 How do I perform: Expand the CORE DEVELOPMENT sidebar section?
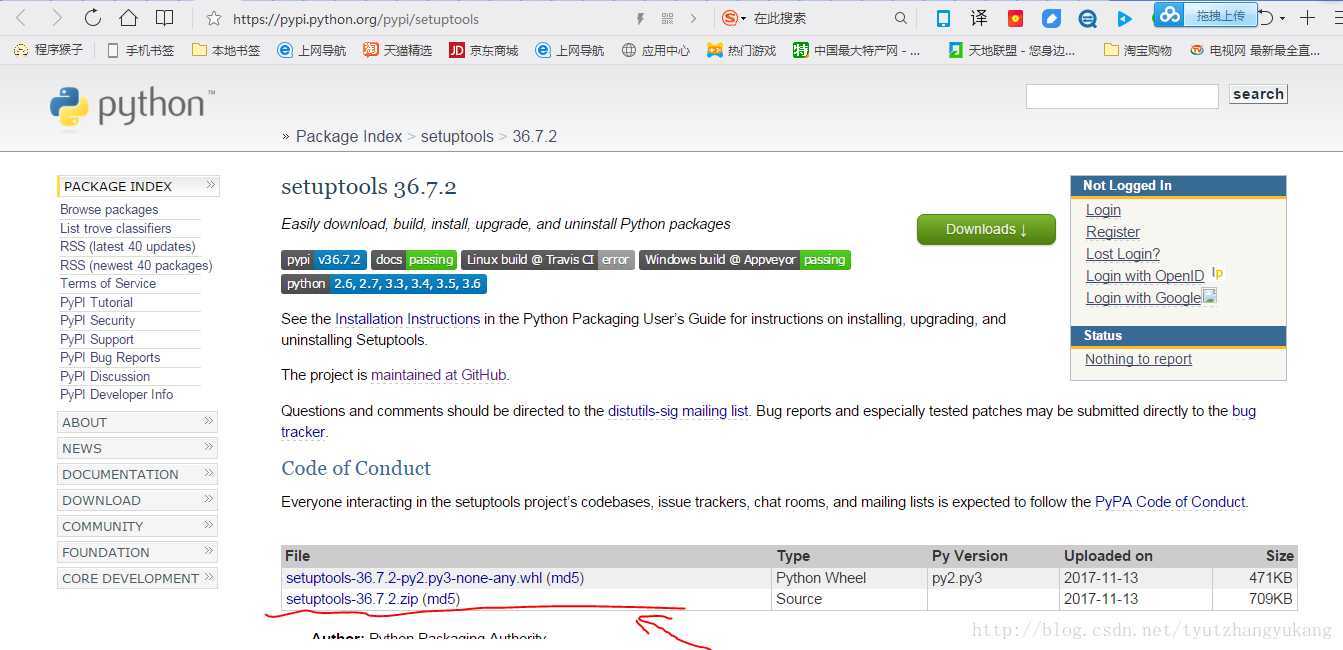[x=138, y=578]
